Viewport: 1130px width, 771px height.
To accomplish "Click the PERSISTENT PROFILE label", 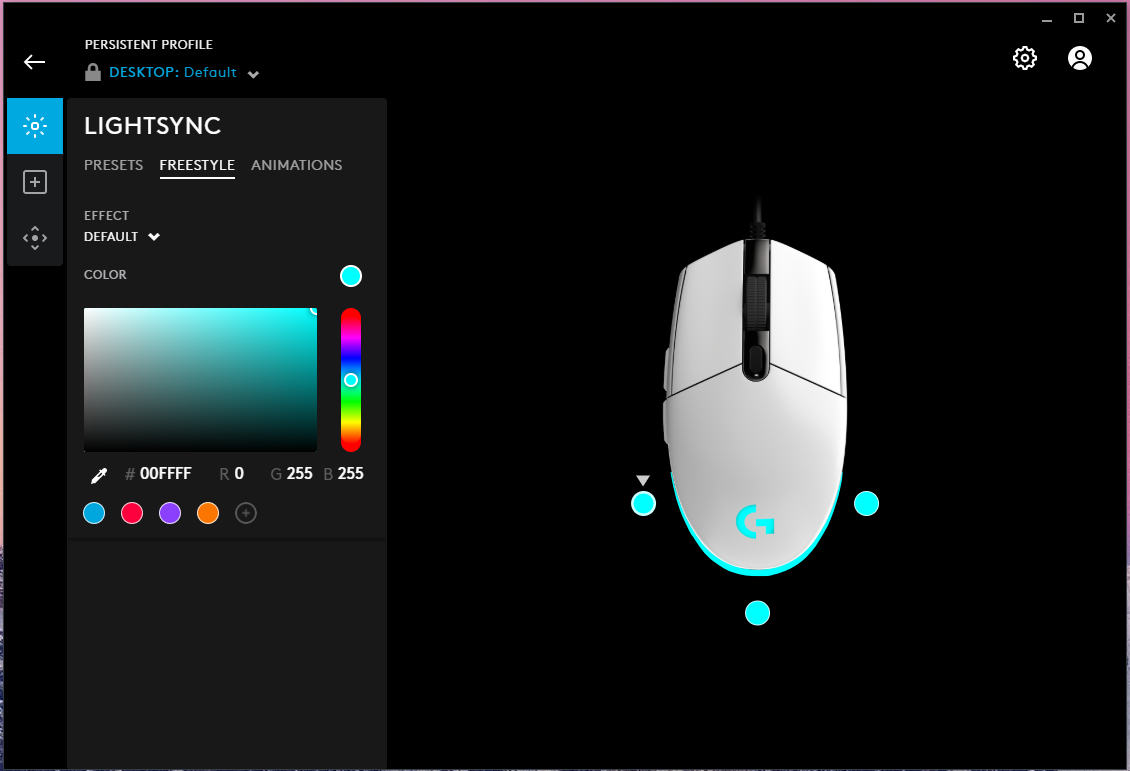I will click(x=149, y=45).
